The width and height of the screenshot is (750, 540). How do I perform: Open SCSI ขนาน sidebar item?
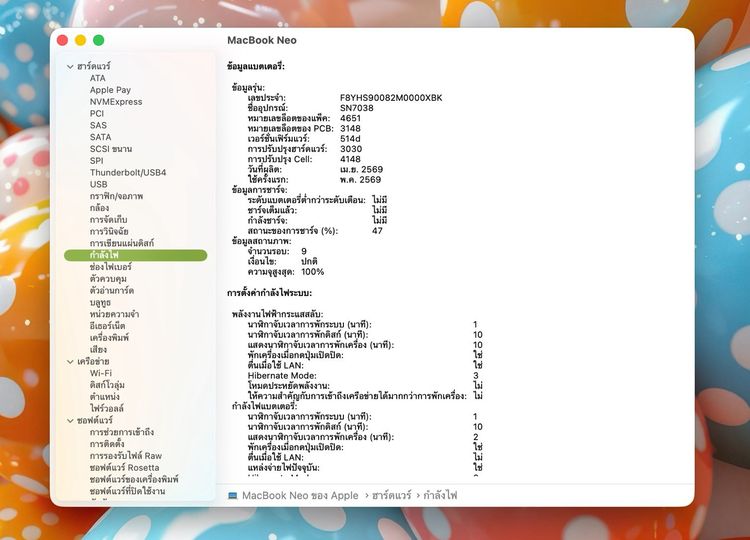point(111,149)
